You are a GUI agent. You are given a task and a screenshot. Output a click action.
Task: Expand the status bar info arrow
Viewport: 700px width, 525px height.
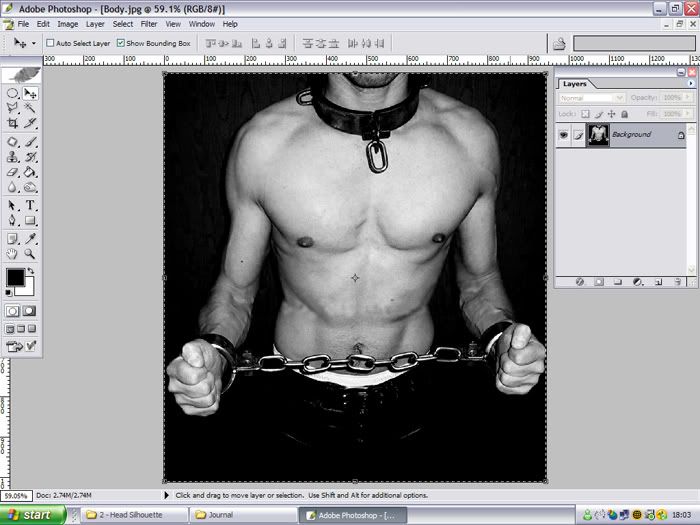(167, 495)
